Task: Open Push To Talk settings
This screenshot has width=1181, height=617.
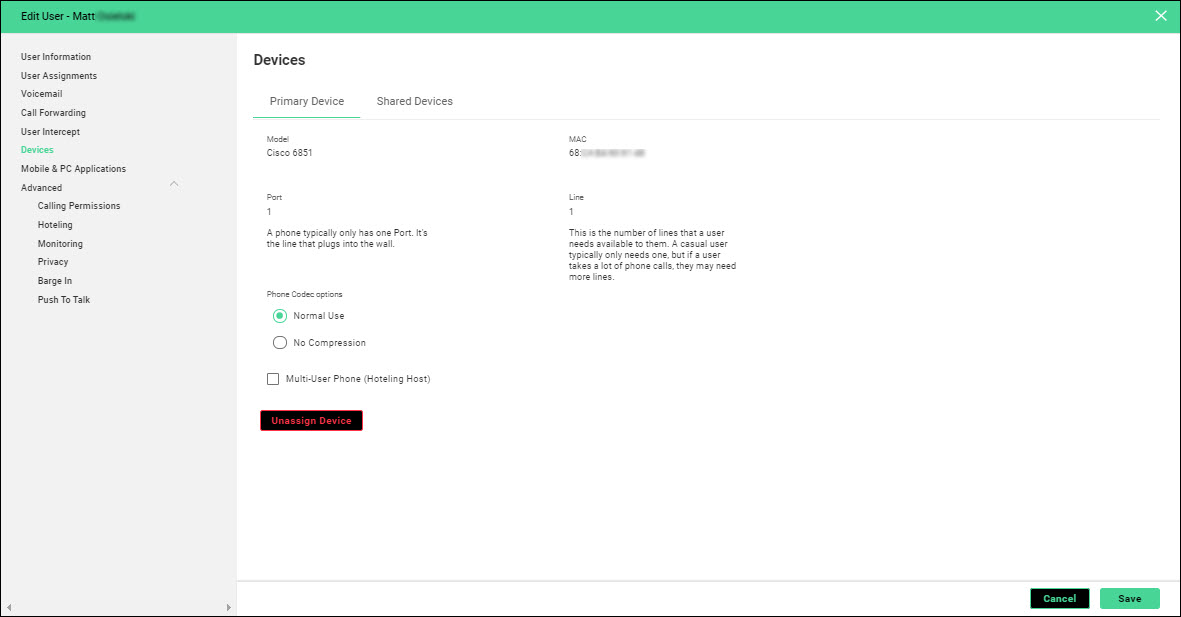Action: (x=64, y=300)
